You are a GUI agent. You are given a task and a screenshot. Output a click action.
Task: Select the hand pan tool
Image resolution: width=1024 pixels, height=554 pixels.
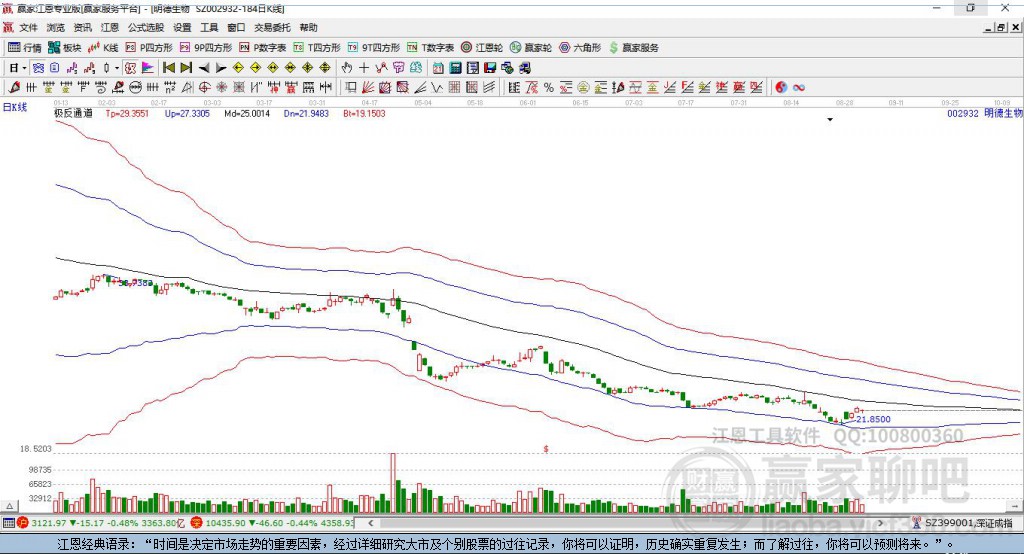point(347,68)
